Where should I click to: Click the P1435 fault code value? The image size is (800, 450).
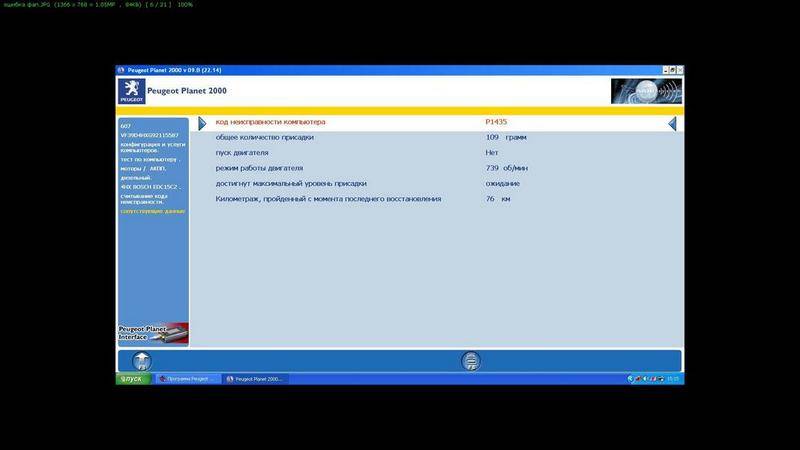click(497, 123)
